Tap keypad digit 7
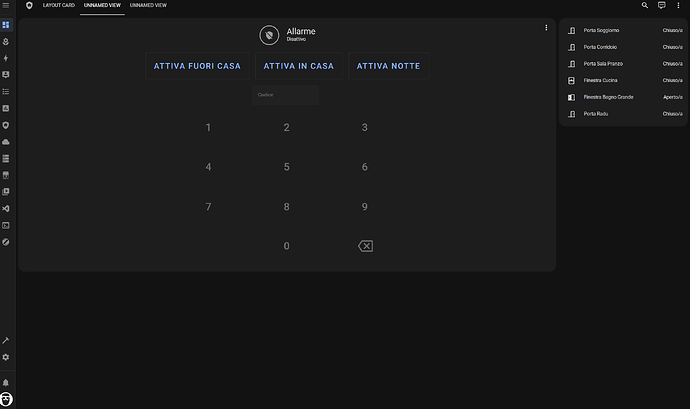 (208, 207)
